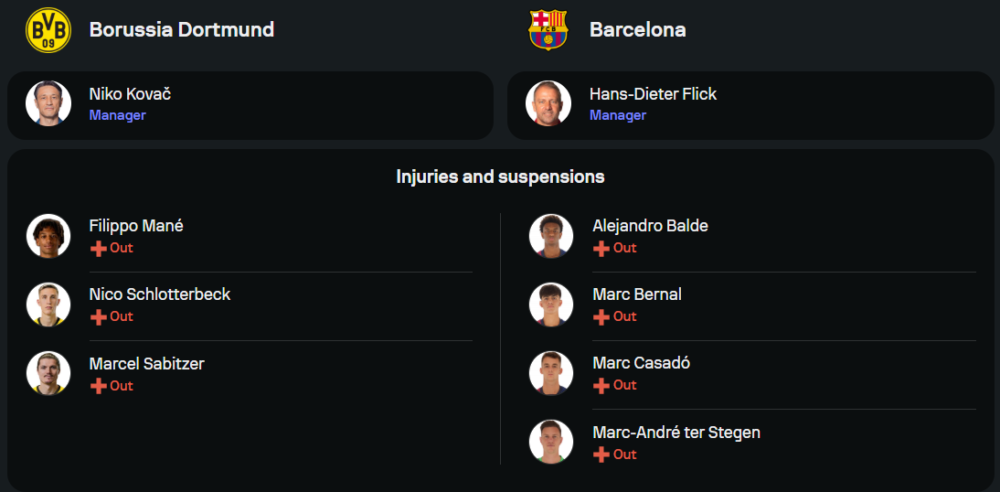Click the injury cross icon under Marcel Sabitzer
Image resolution: width=1000 pixels, height=492 pixels.
click(98, 386)
